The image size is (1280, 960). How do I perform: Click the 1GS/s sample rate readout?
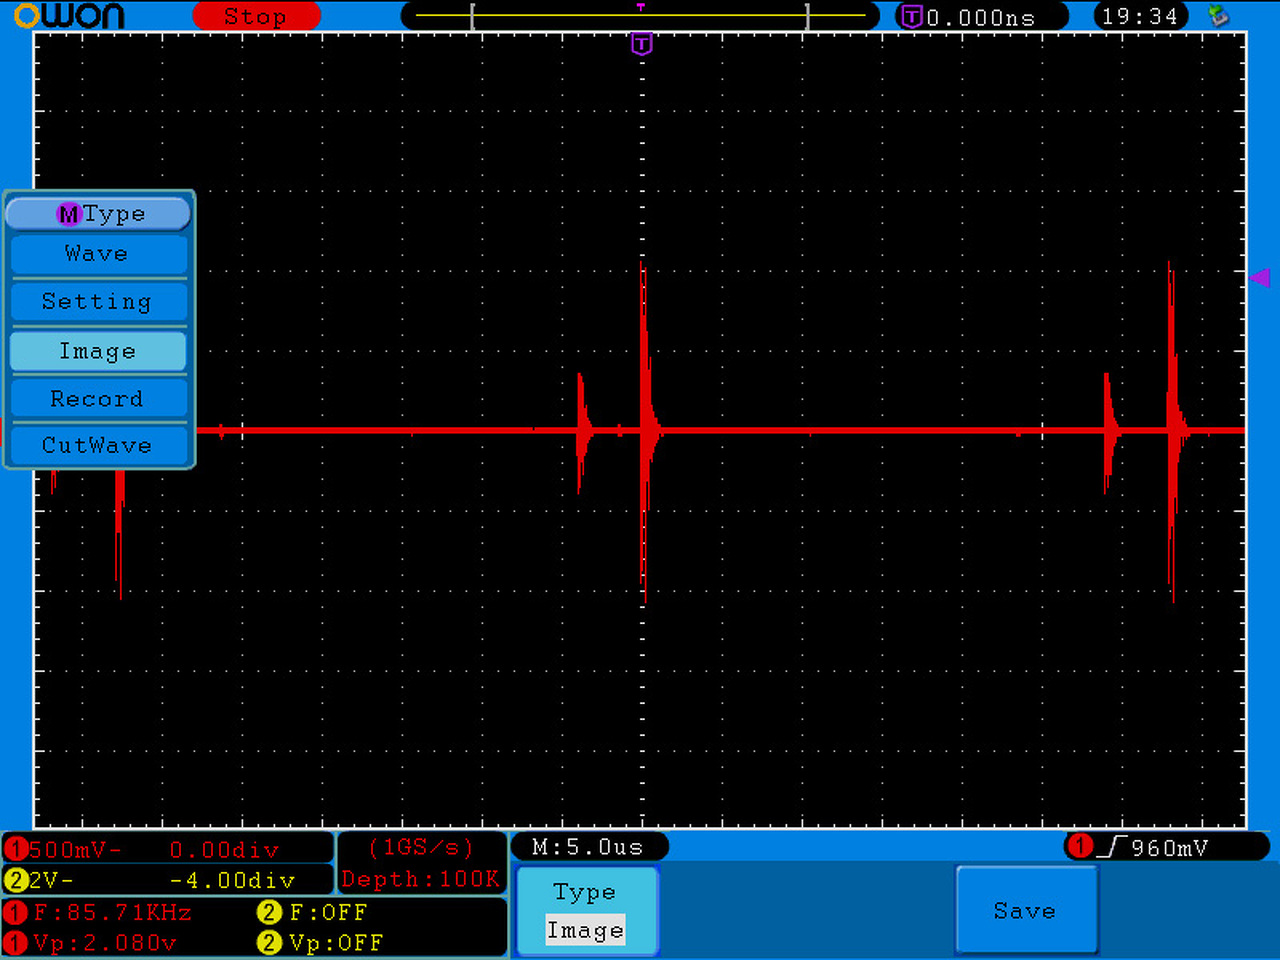421,848
